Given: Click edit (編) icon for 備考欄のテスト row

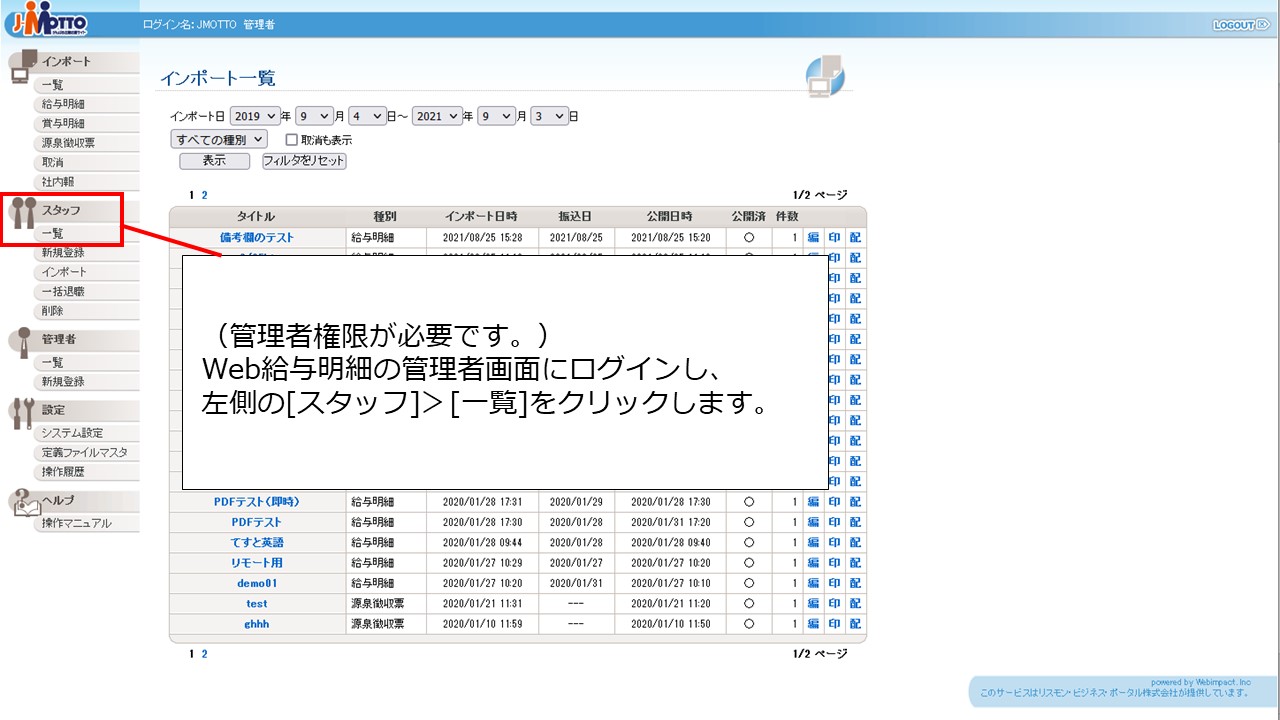Looking at the screenshot, I should [x=813, y=237].
